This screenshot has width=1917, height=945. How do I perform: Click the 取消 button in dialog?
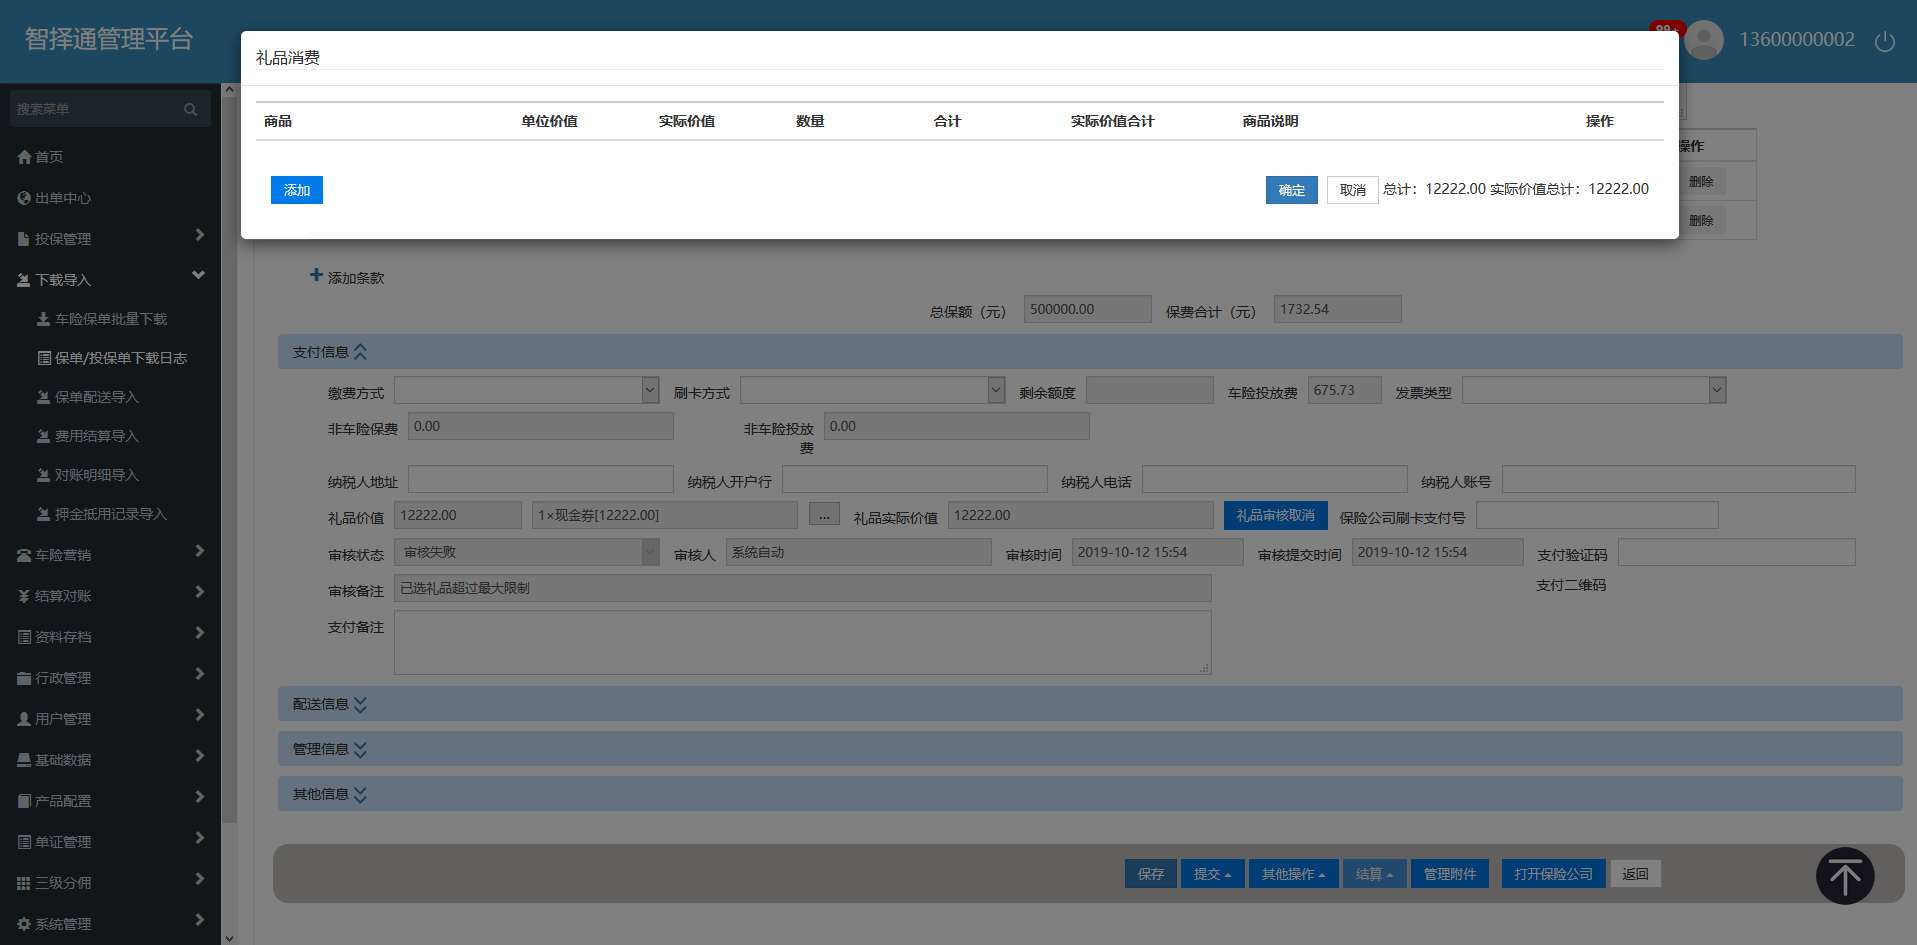click(x=1352, y=190)
